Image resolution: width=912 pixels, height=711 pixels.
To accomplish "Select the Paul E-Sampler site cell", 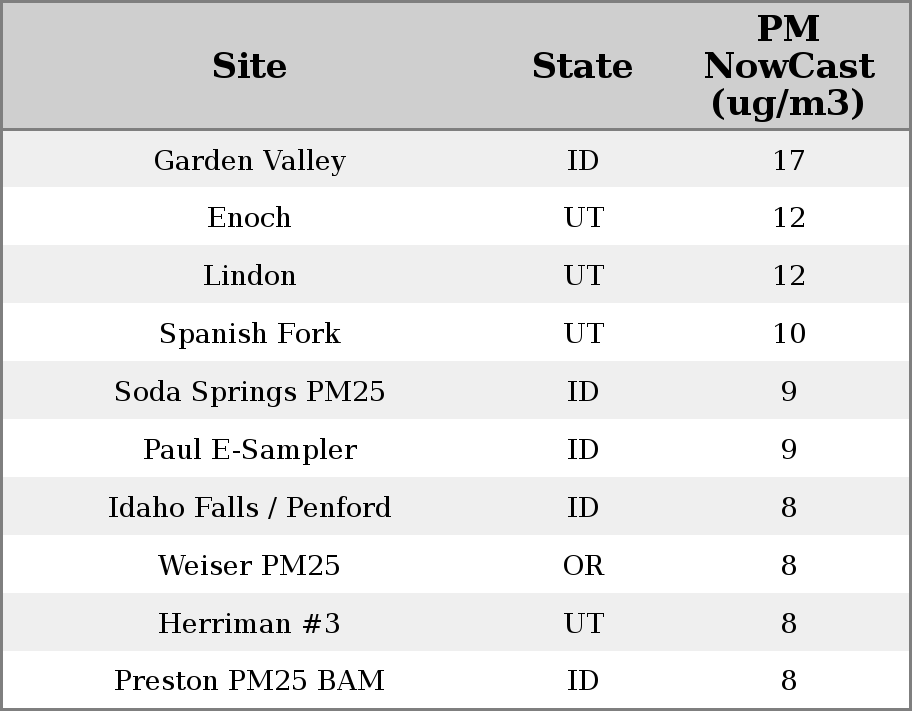I will pos(249,450).
